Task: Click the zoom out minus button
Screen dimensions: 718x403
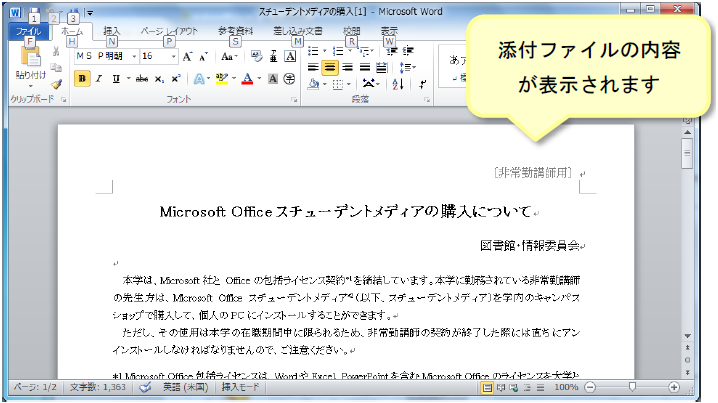Action: [x=590, y=387]
